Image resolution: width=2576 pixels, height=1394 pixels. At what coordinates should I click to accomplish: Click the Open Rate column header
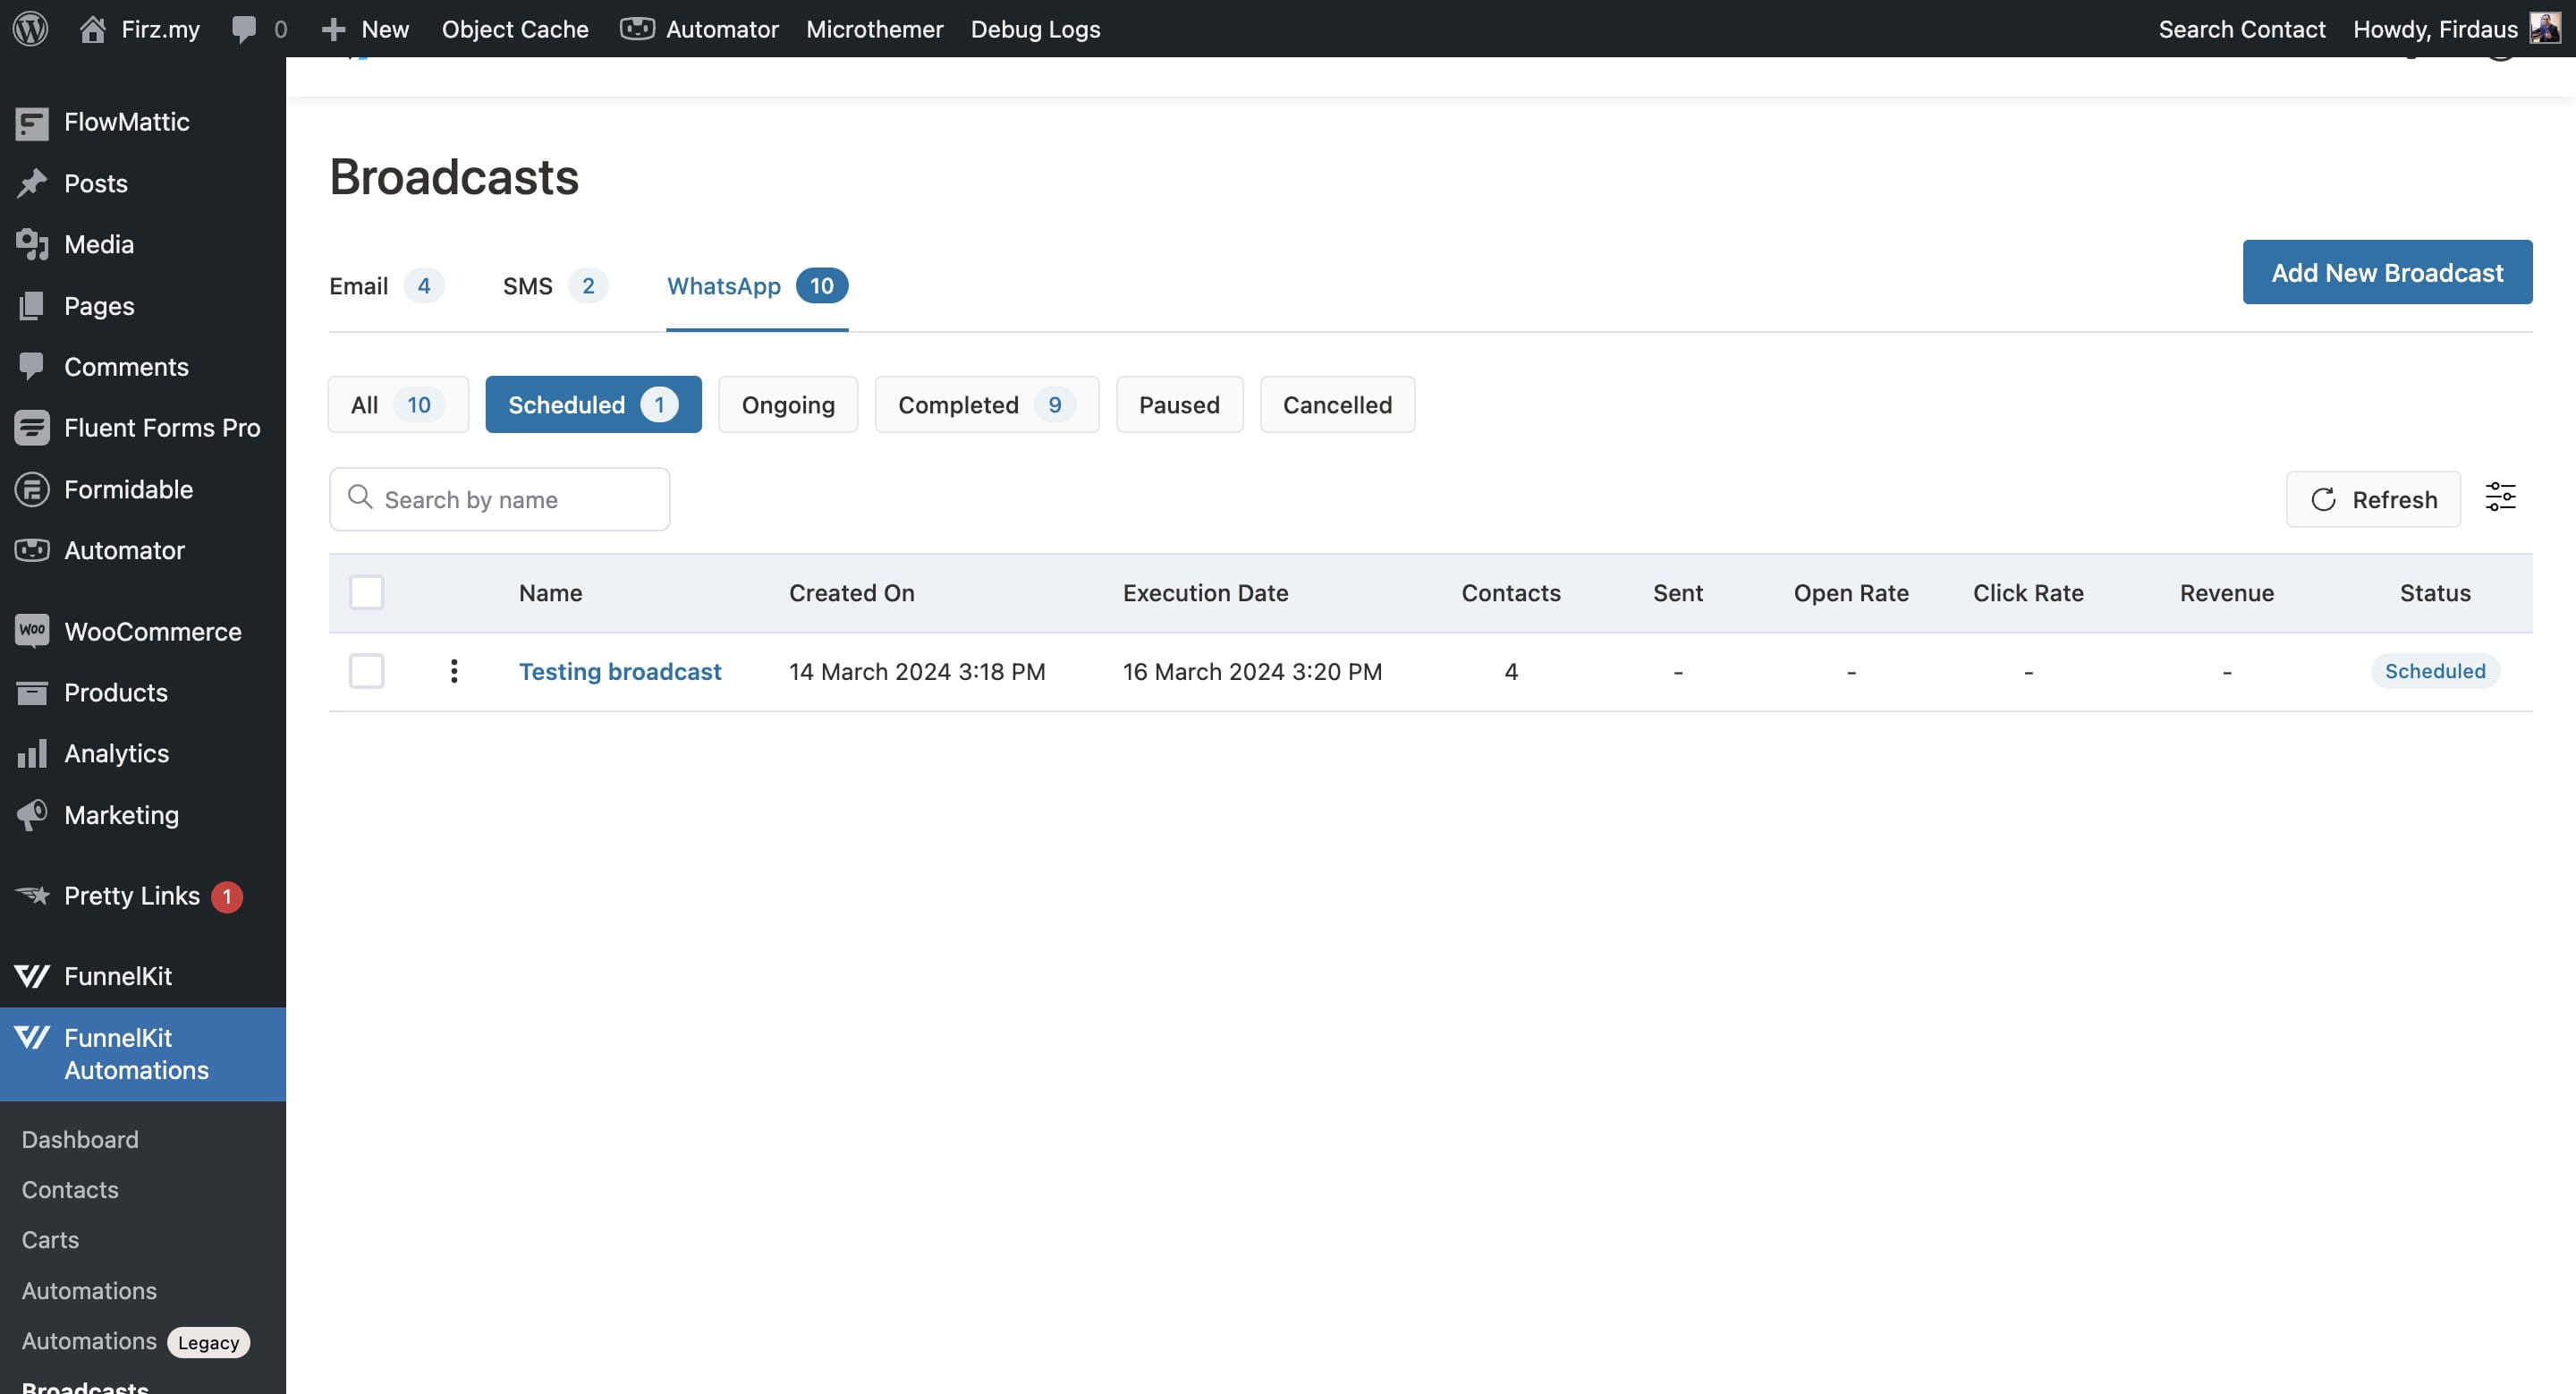point(1851,592)
